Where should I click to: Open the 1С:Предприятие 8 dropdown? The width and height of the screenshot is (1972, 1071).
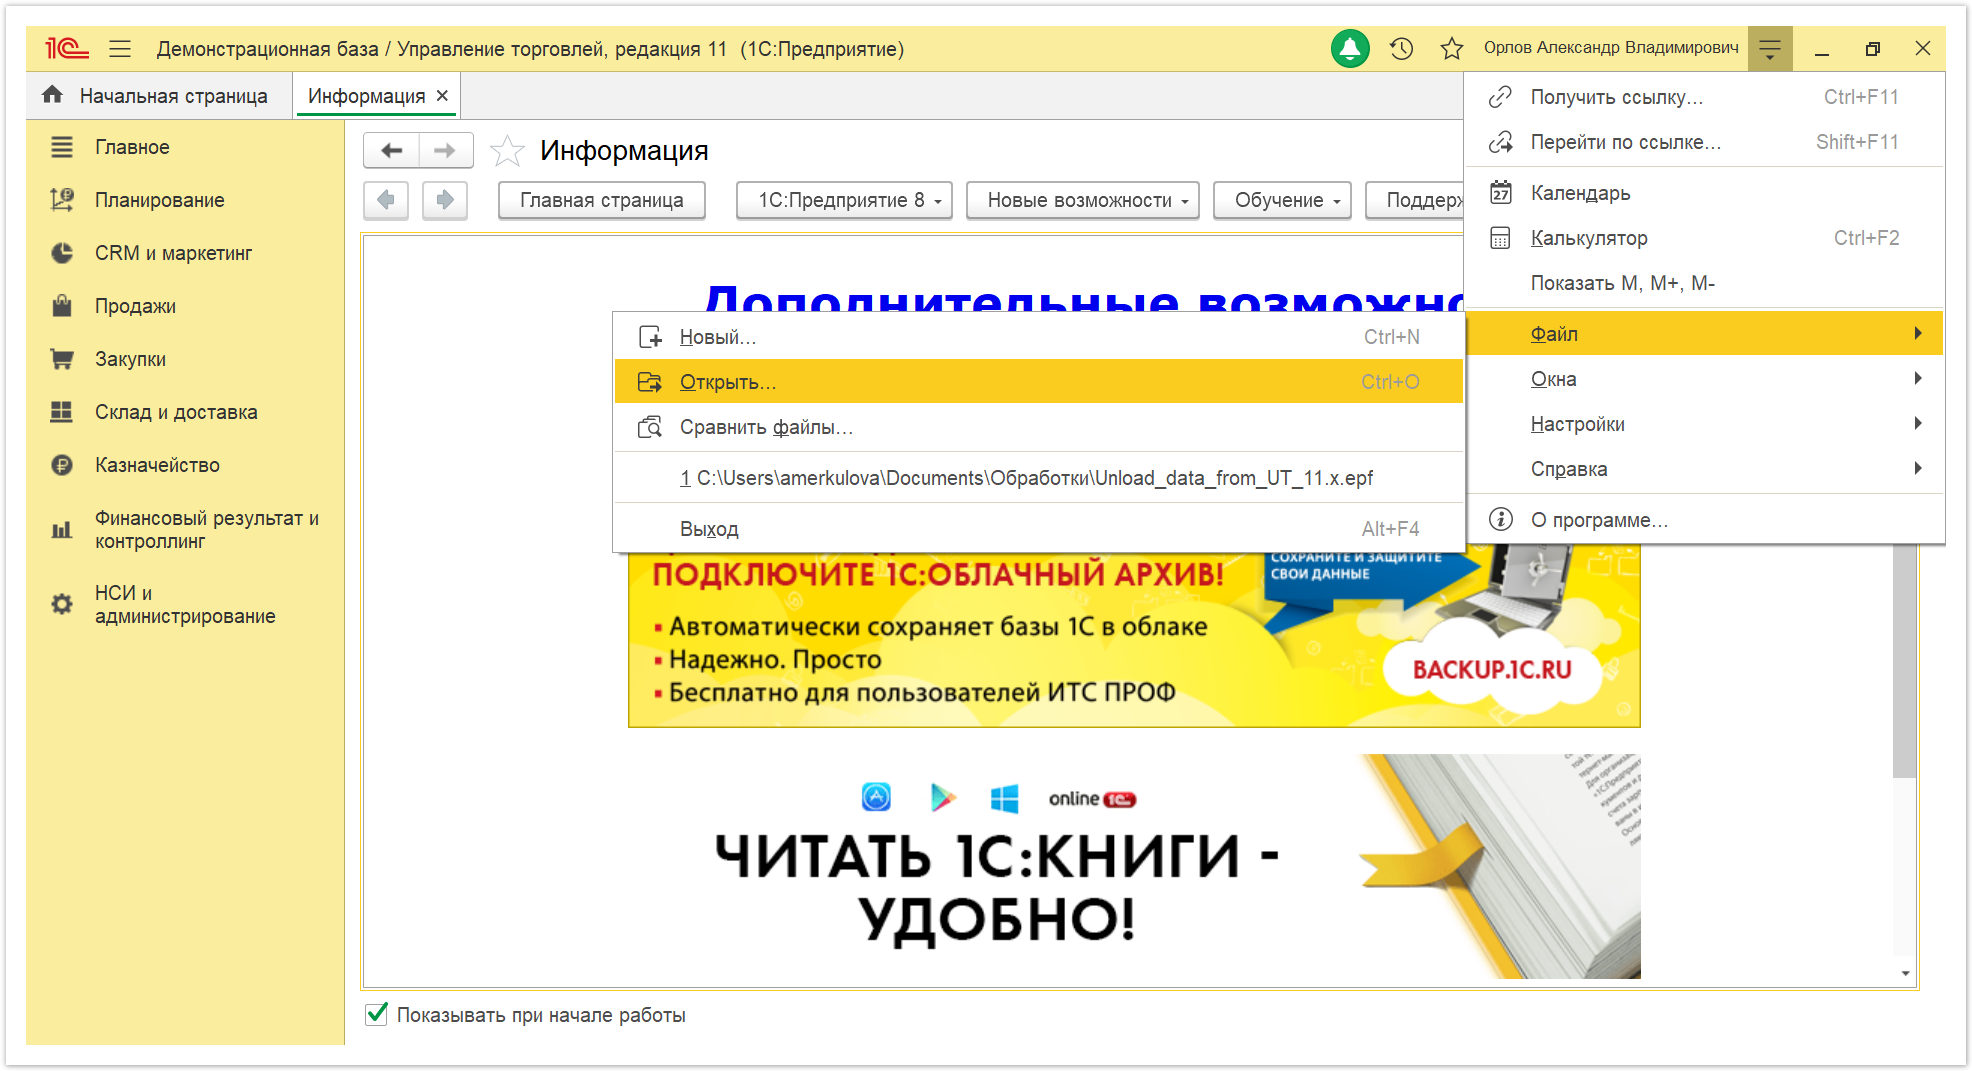point(844,200)
